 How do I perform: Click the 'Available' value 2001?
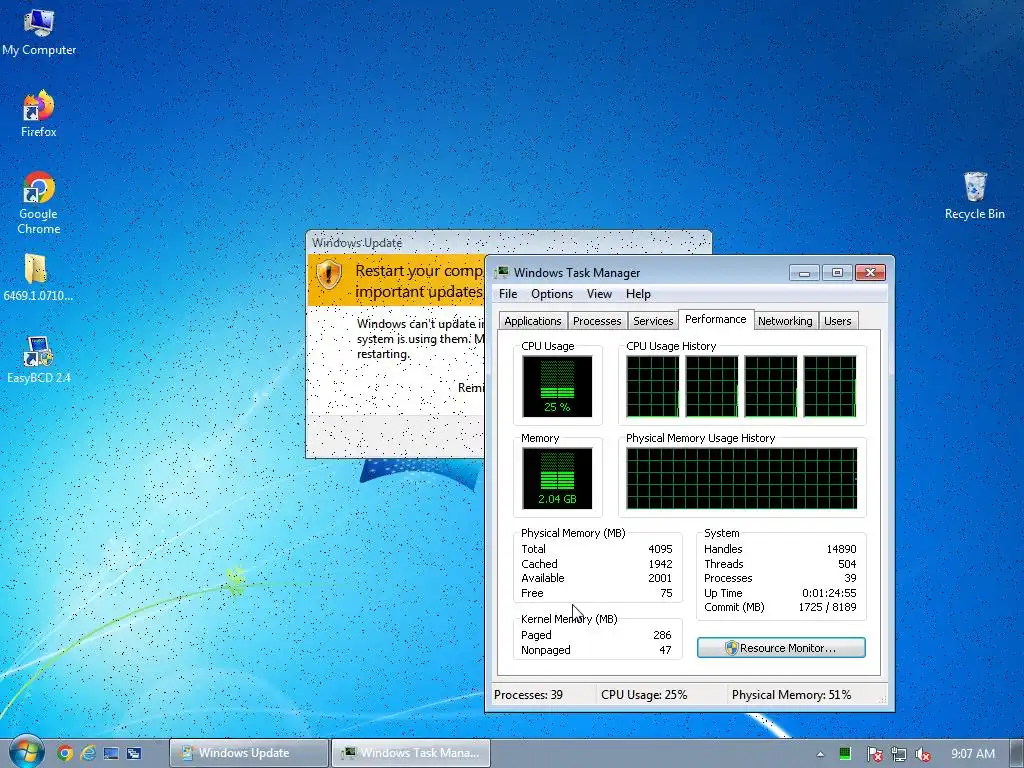(660, 578)
